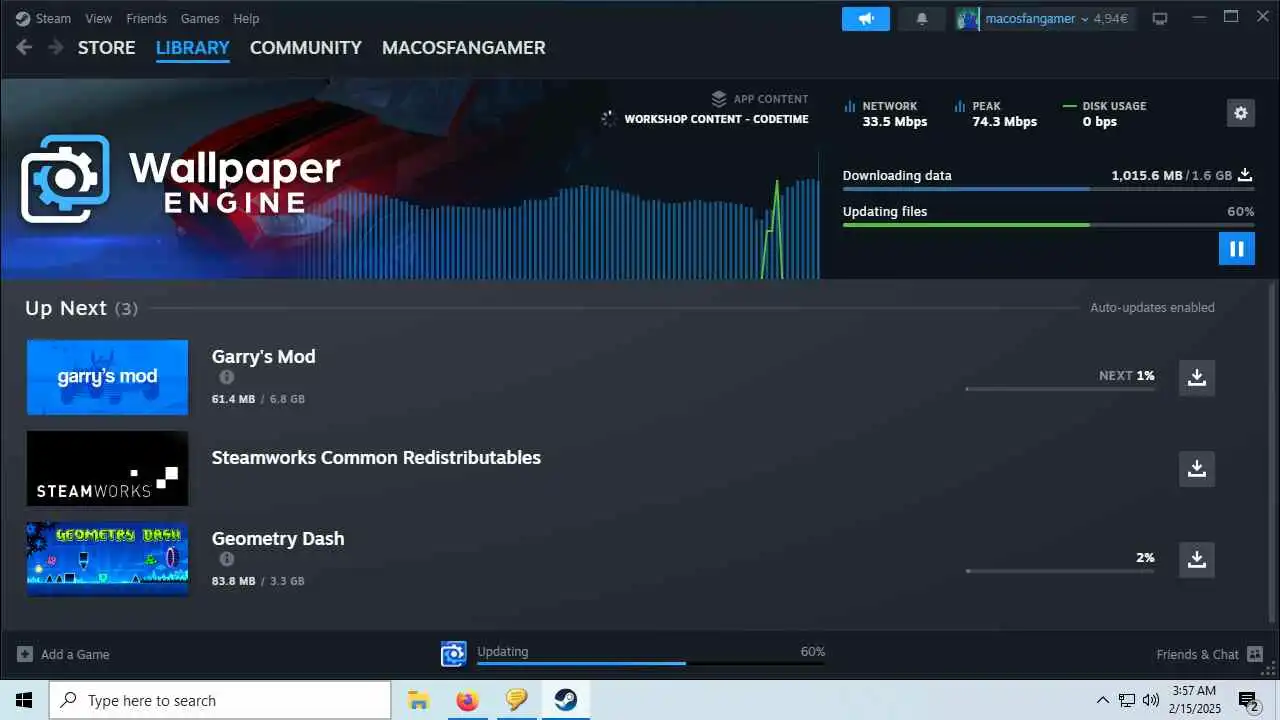Viewport: 1280px width, 720px height.
Task: Click the Wallpaper Engine banner logo
Action: (x=181, y=179)
